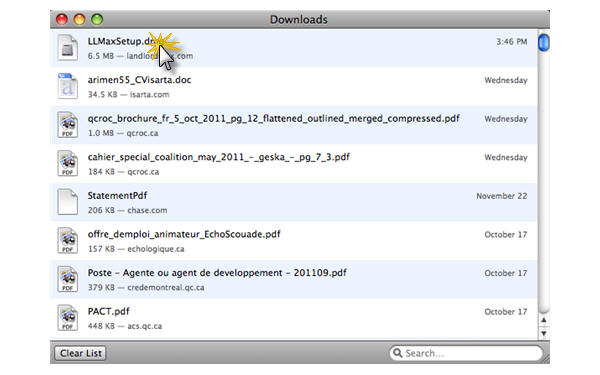Click the blue scrollbar thumb
600x375 pixels.
543,42
